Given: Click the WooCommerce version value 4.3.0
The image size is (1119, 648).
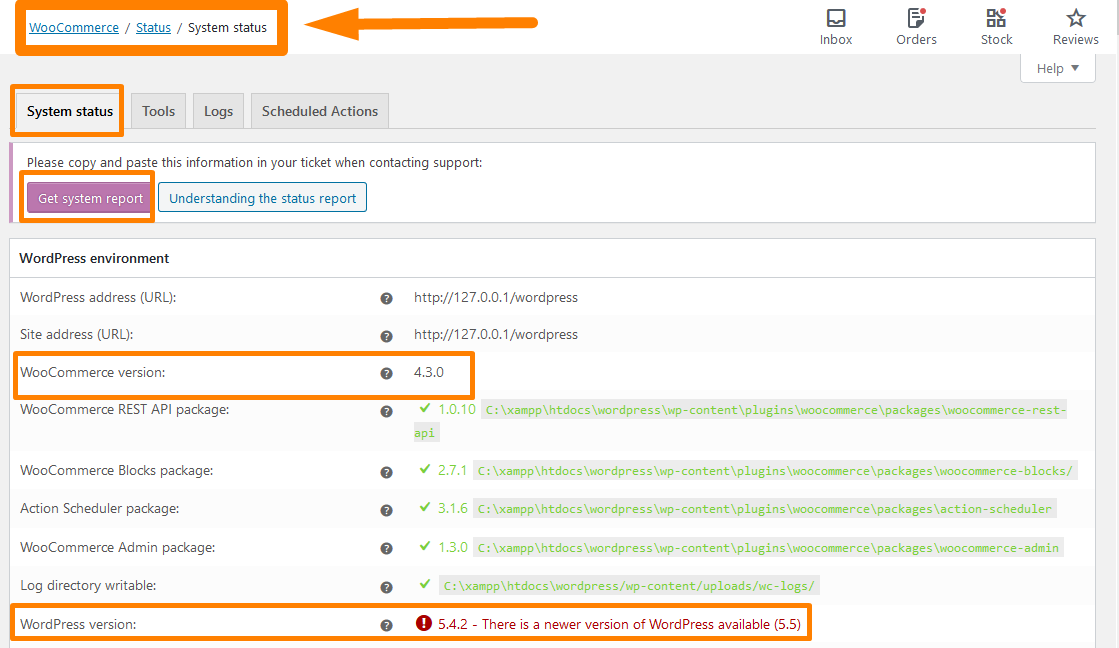Looking at the screenshot, I should pyautogui.click(x=429, y=373).
